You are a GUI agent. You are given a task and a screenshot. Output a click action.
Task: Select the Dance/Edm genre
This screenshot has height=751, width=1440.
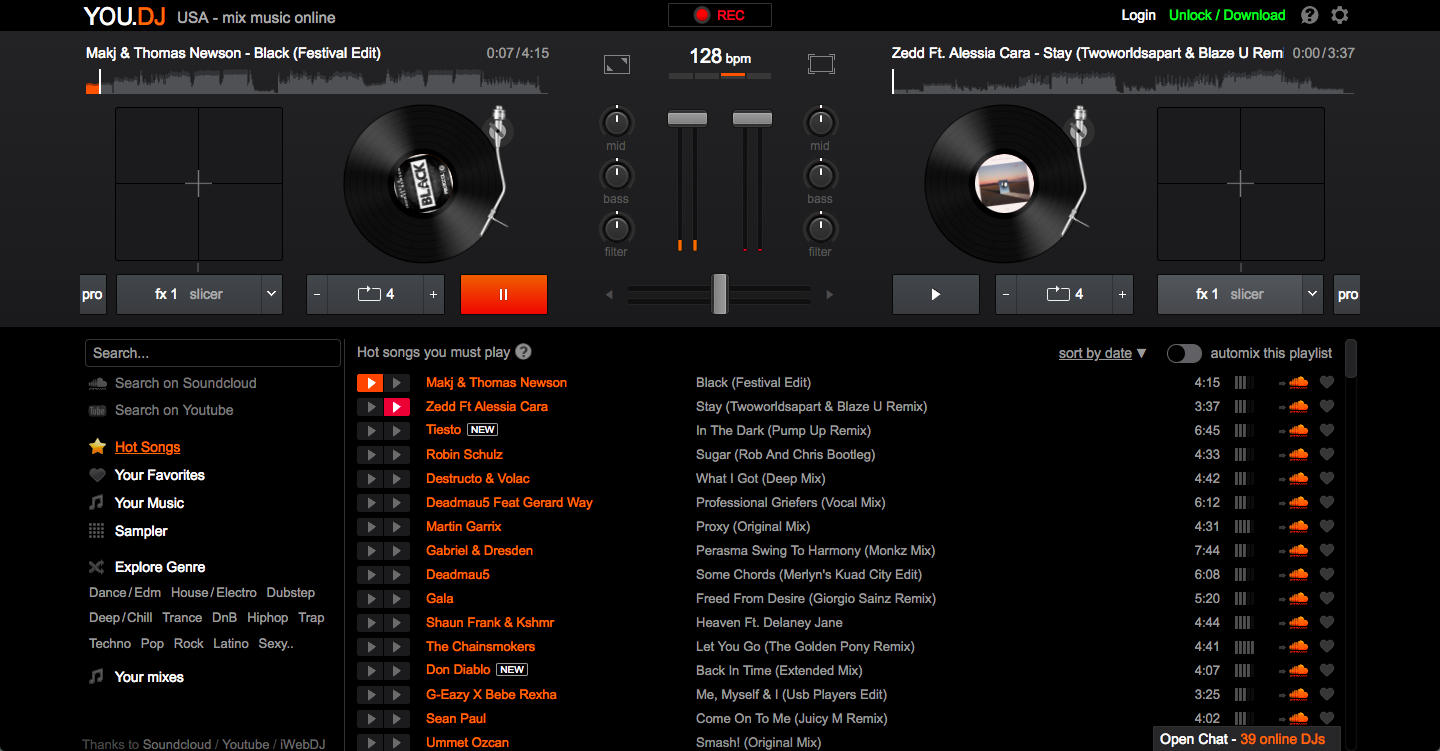coord(125,593)
